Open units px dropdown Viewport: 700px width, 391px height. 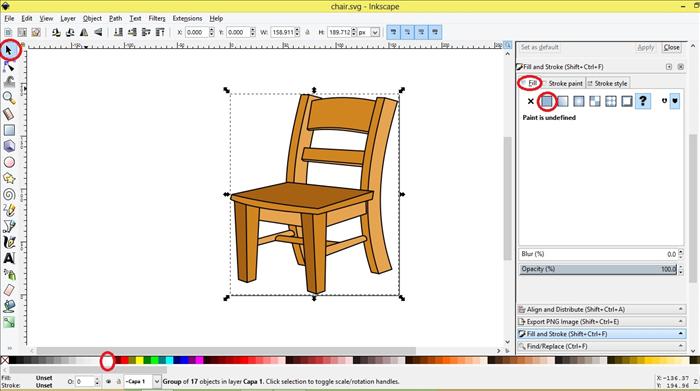(375, 32)
